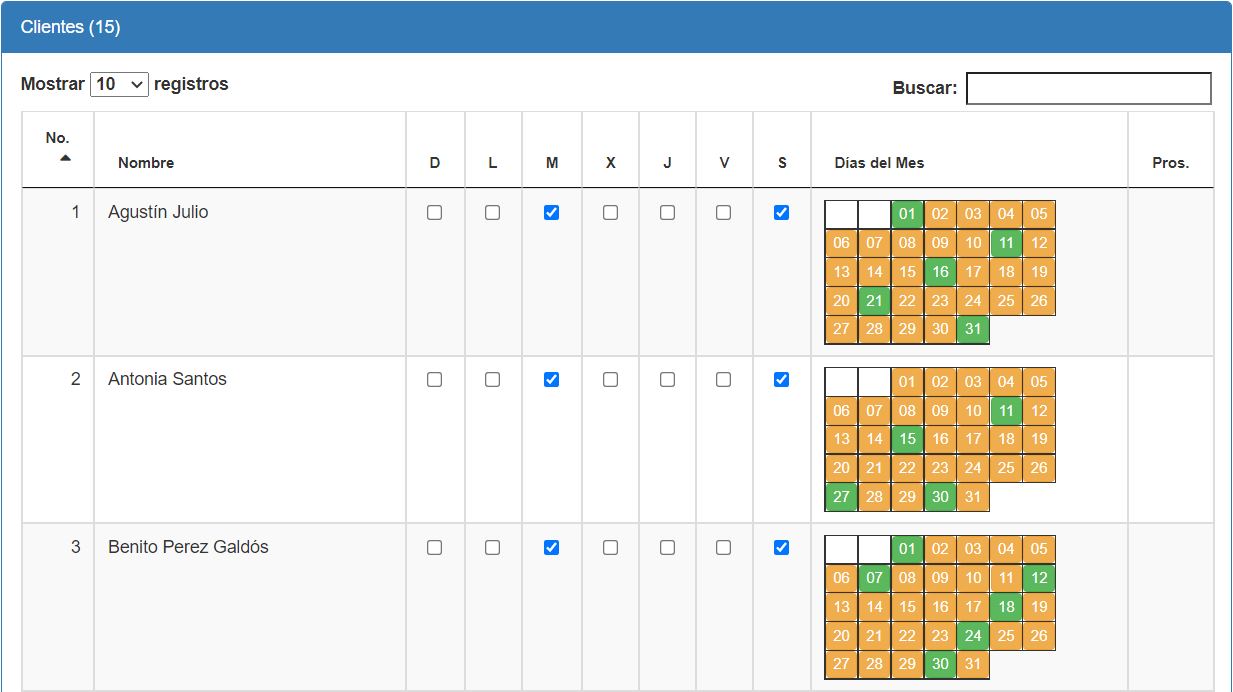Click day 31 in Agustín Julio's calendar
1233x692 pixels.
click(973, 330)
